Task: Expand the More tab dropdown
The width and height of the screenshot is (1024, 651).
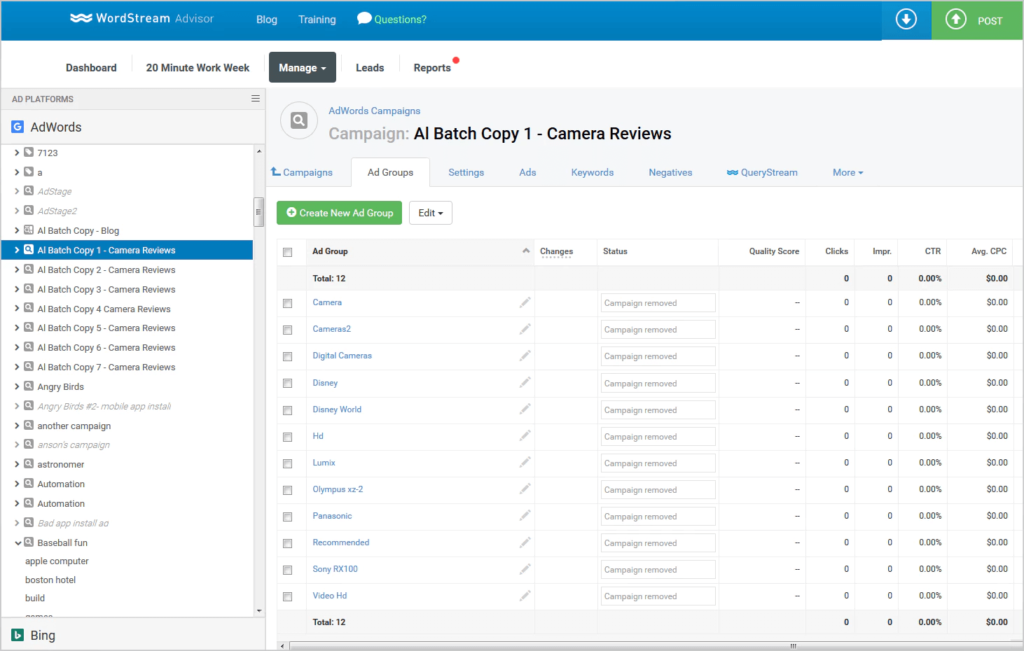Action: 847,172
